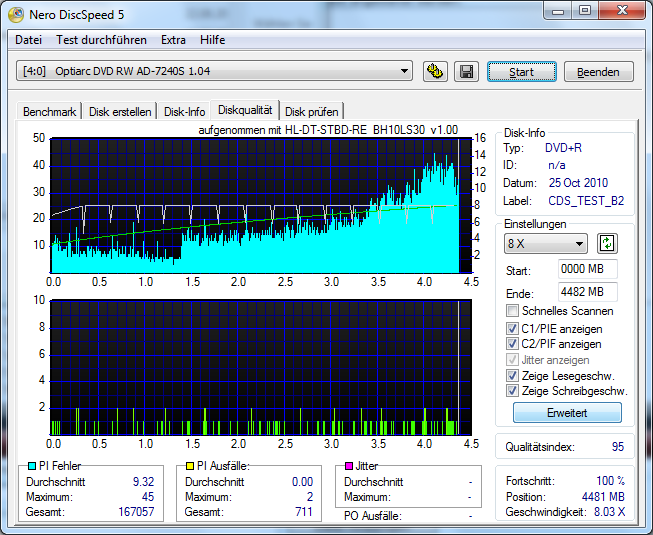
Task: Click the Position value 4481 MB
Action: click(603, 496)
